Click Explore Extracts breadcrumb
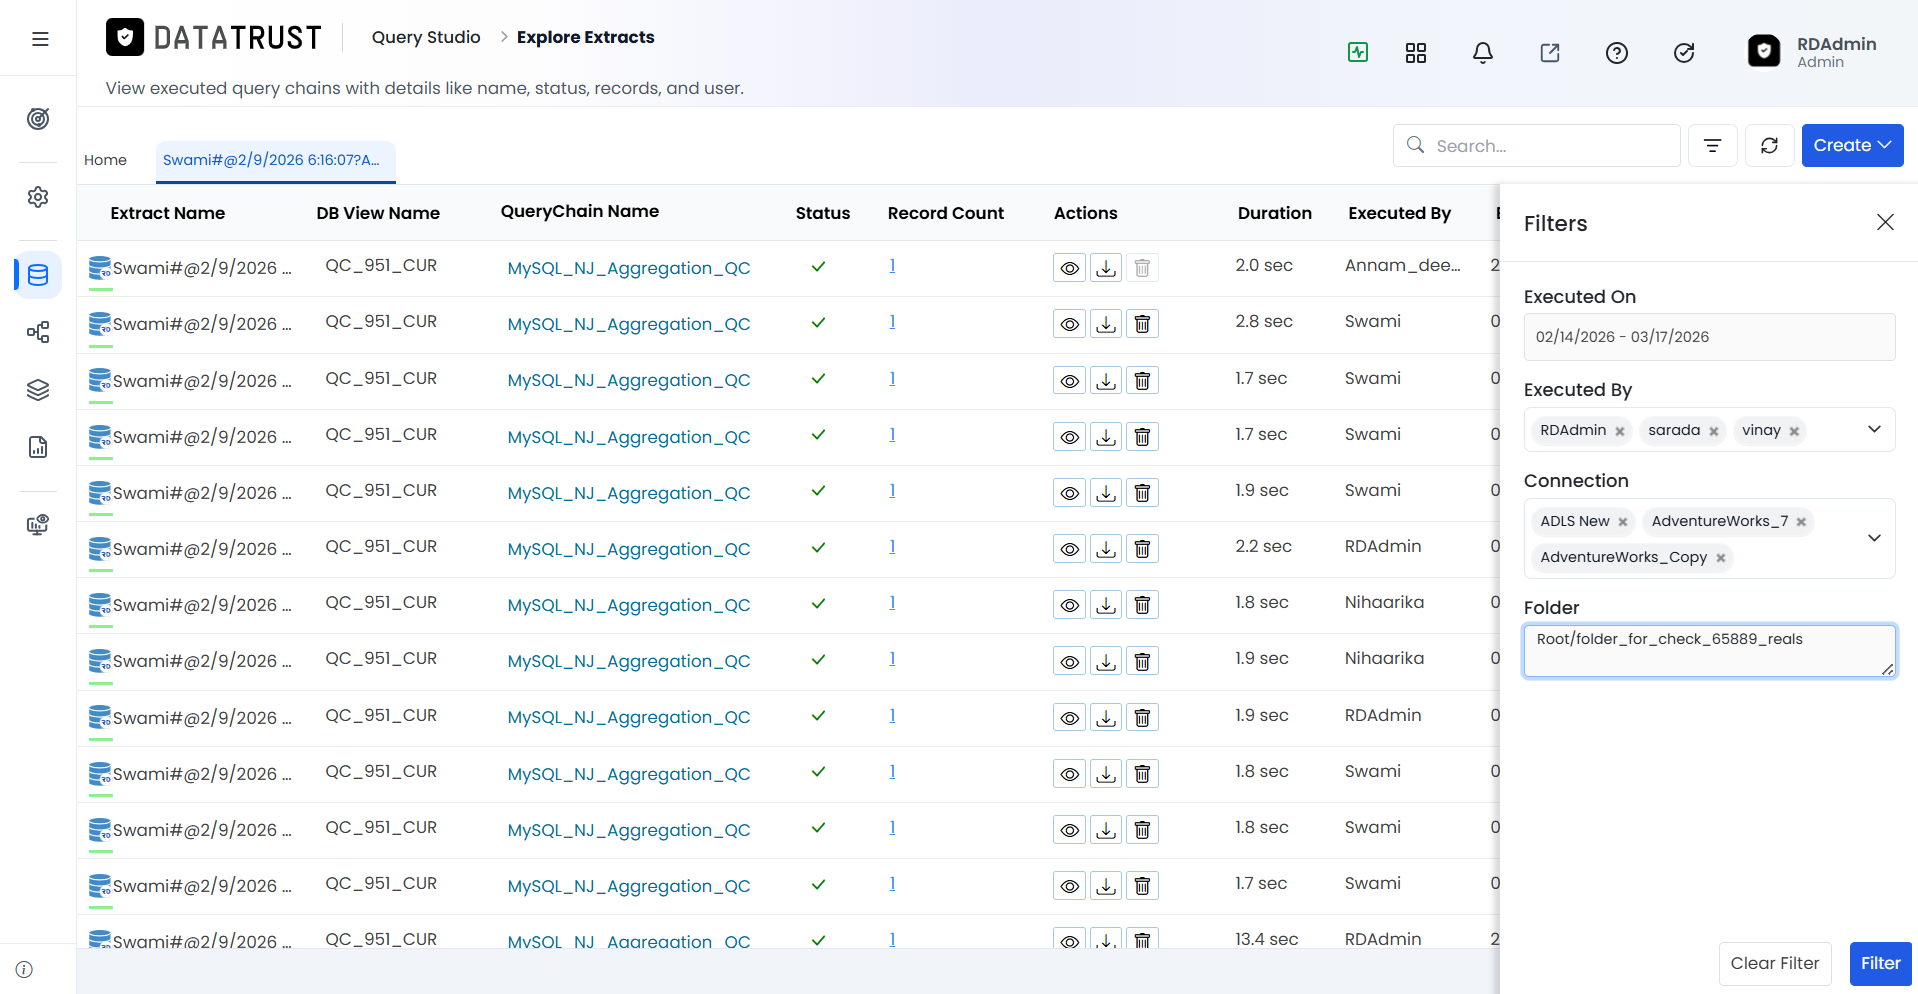1918x994 pixels. (x=585, y=37)
